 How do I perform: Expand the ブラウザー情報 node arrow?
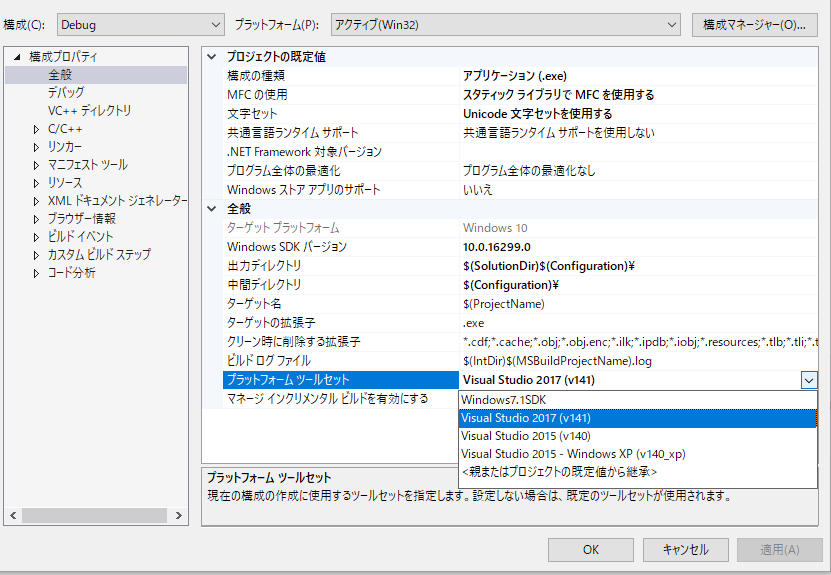36,219
